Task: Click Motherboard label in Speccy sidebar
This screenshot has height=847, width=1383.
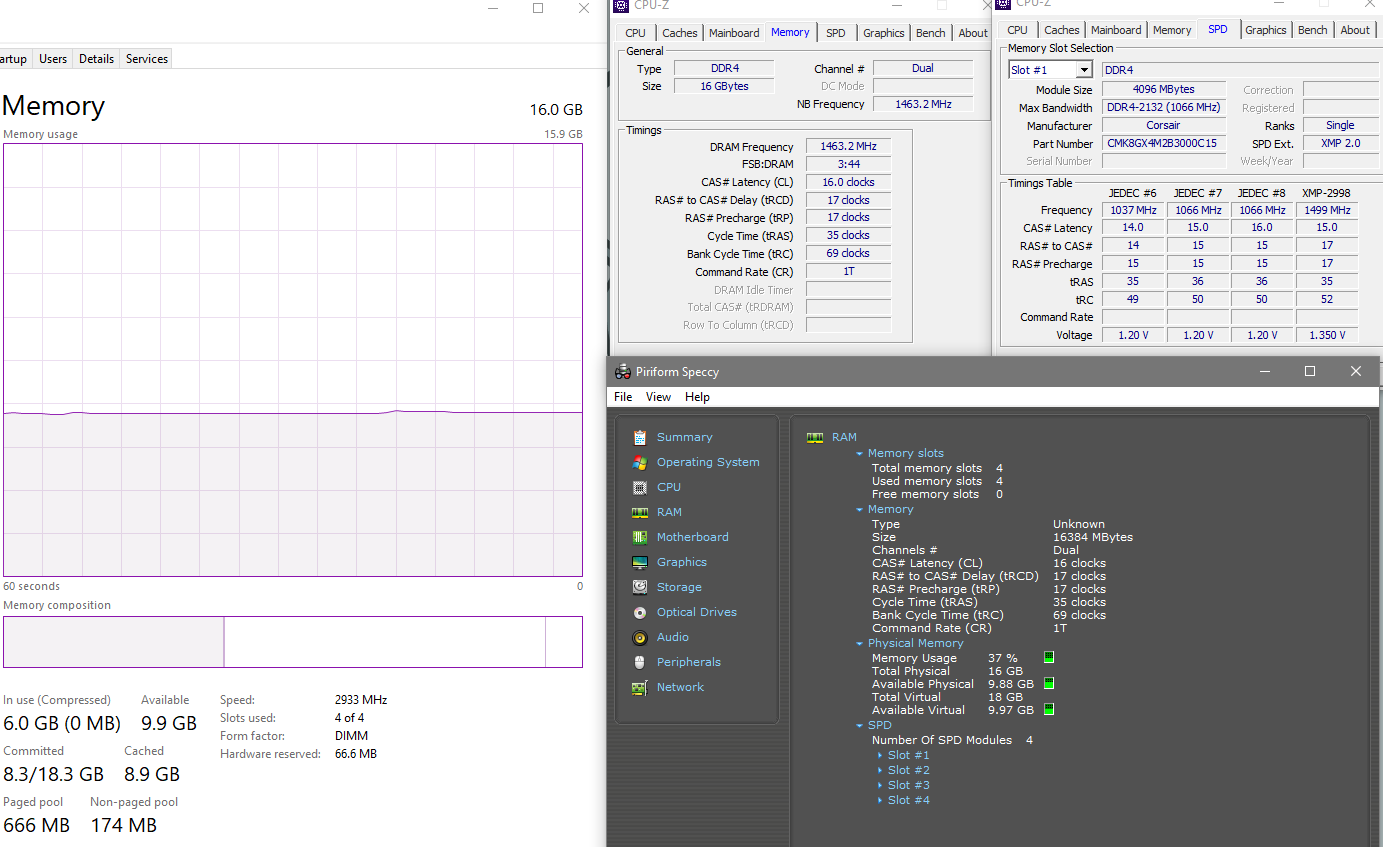Action: tap(693, 537)
